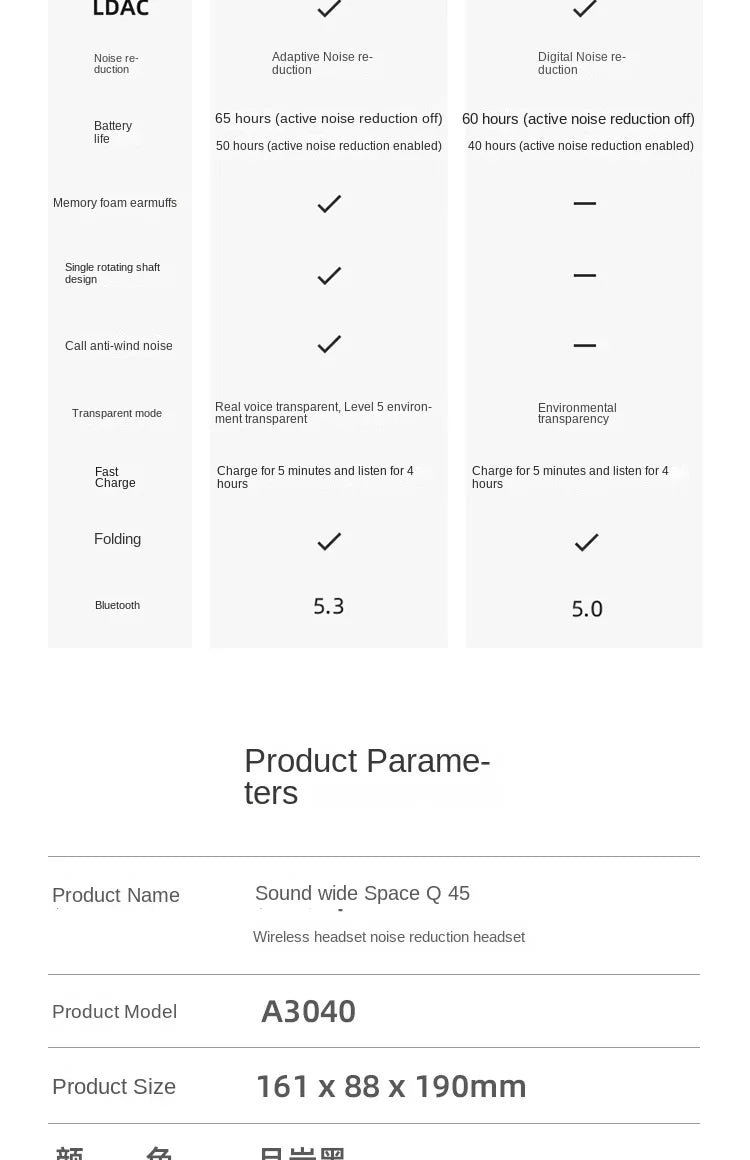The height and width of the screenshot is (1160, 750).
Task: Click the 40 hours noise reduction enabled text
Action: pyautogui.click(x=580, y=146)
